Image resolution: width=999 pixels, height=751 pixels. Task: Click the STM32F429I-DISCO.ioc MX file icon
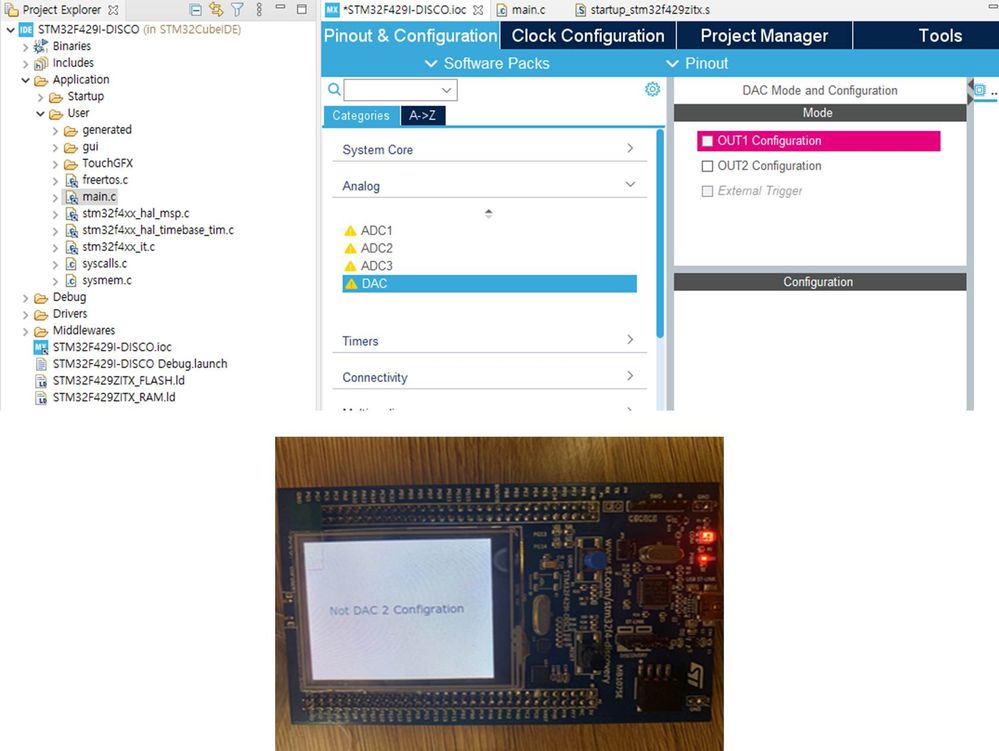tap(41, 347)
